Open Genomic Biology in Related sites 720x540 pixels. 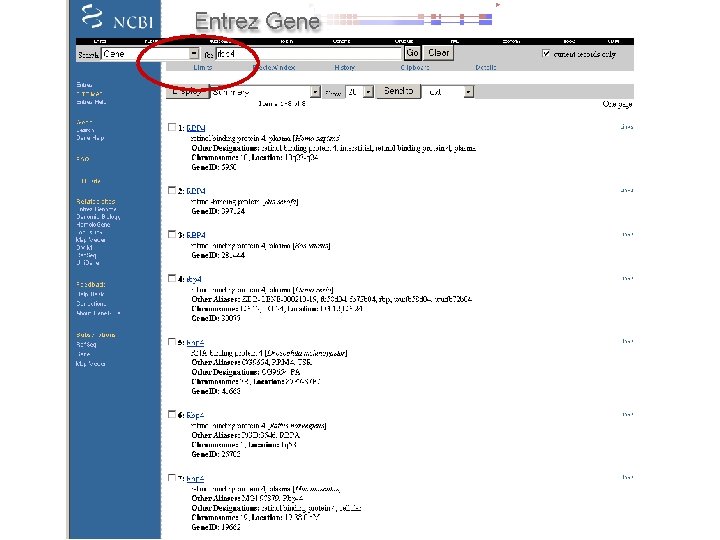tap(98, 217)
